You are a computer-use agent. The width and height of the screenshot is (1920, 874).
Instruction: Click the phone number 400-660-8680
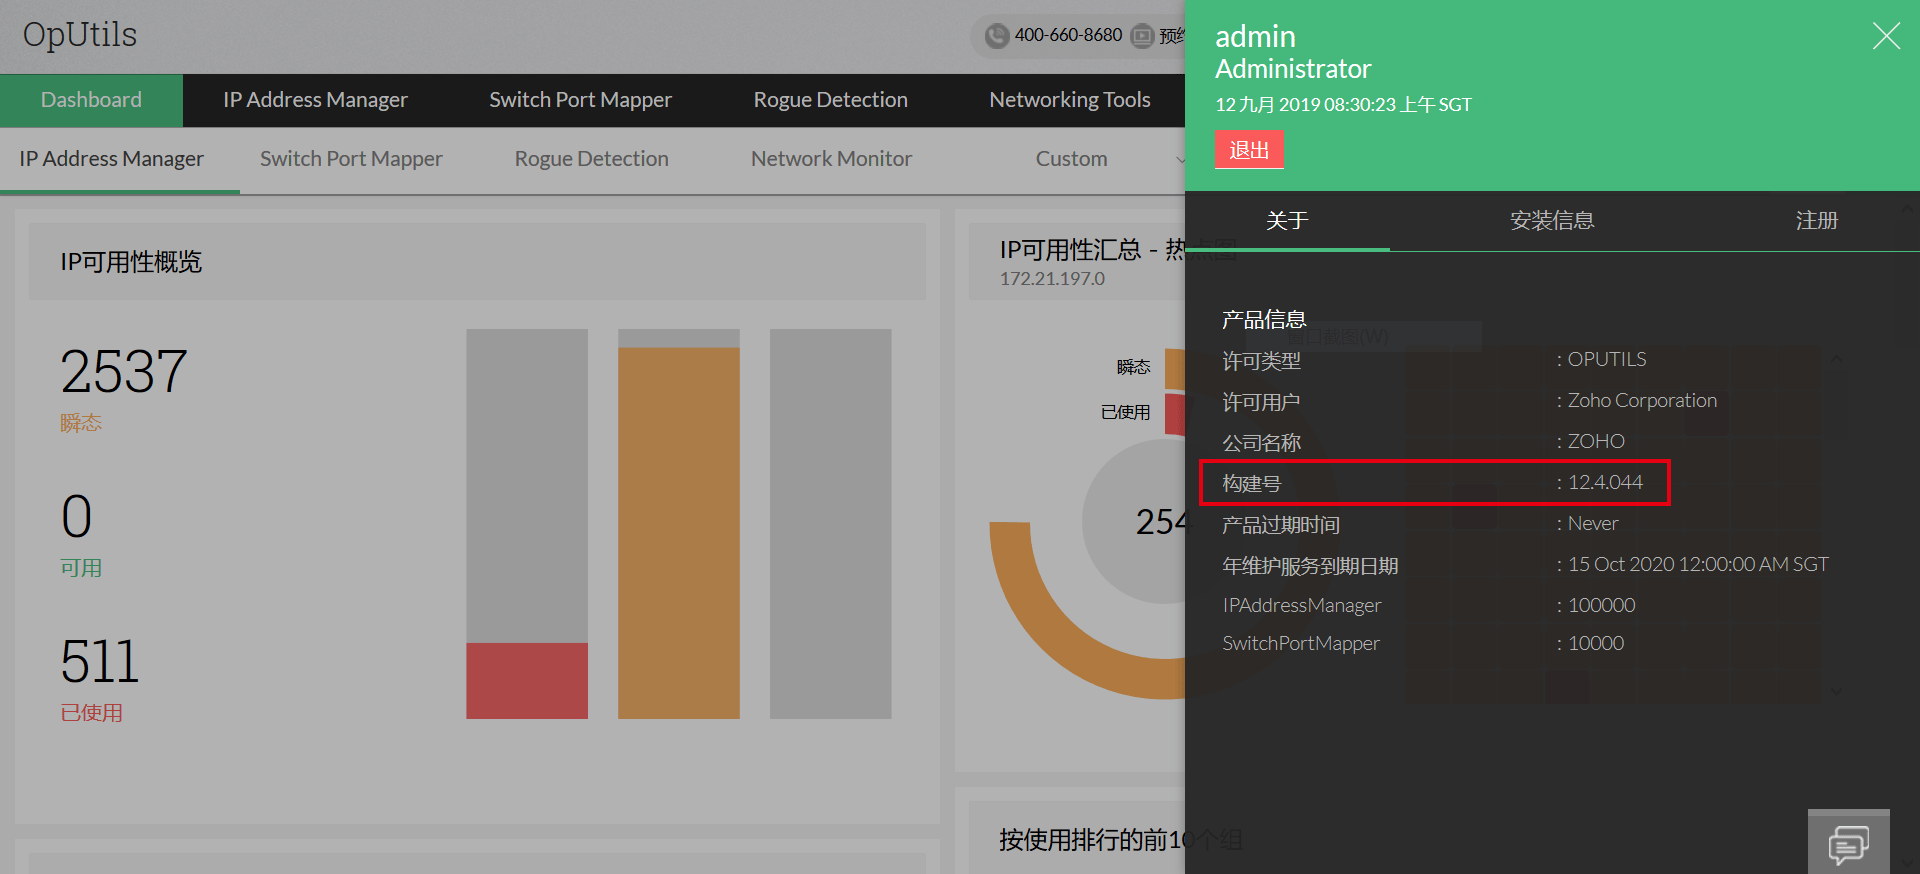[1068, 35]
